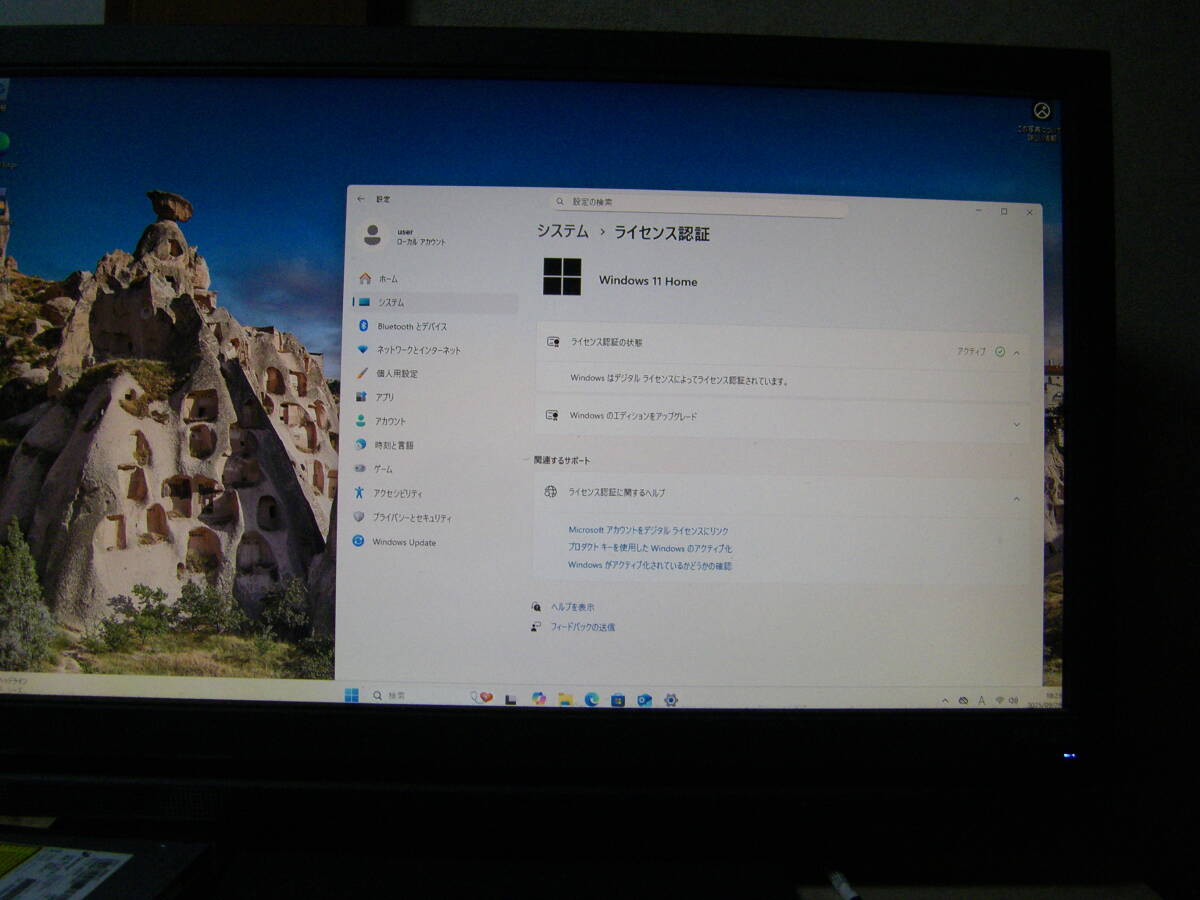Open the user local account profile

(x=405, y=236)
